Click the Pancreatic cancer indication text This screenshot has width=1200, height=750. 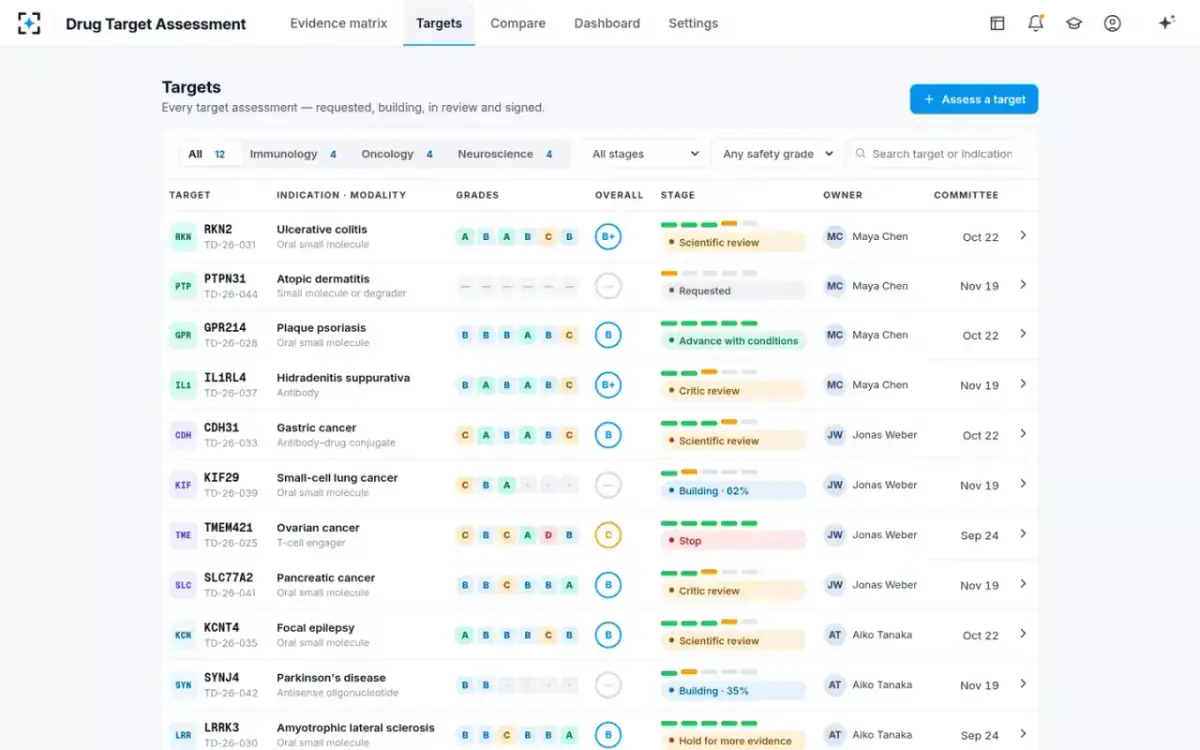pyautogui.click(x=326, y=577)
